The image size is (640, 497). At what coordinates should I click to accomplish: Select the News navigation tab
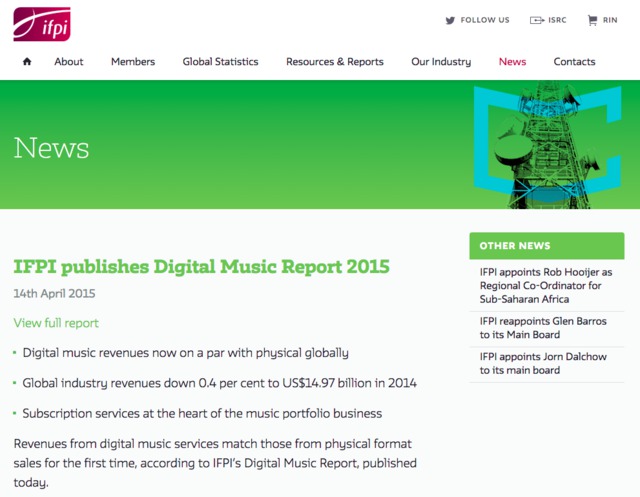coord(512,62)
